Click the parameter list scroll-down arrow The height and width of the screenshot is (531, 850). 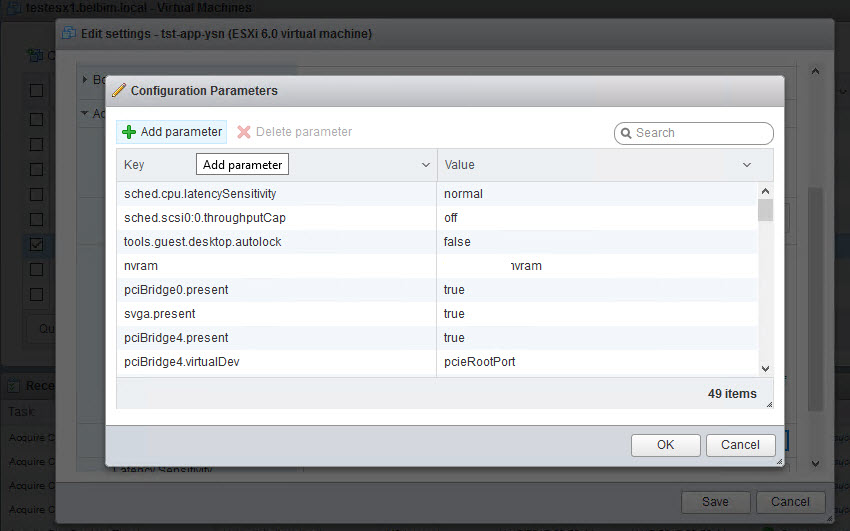coord(765,369)
